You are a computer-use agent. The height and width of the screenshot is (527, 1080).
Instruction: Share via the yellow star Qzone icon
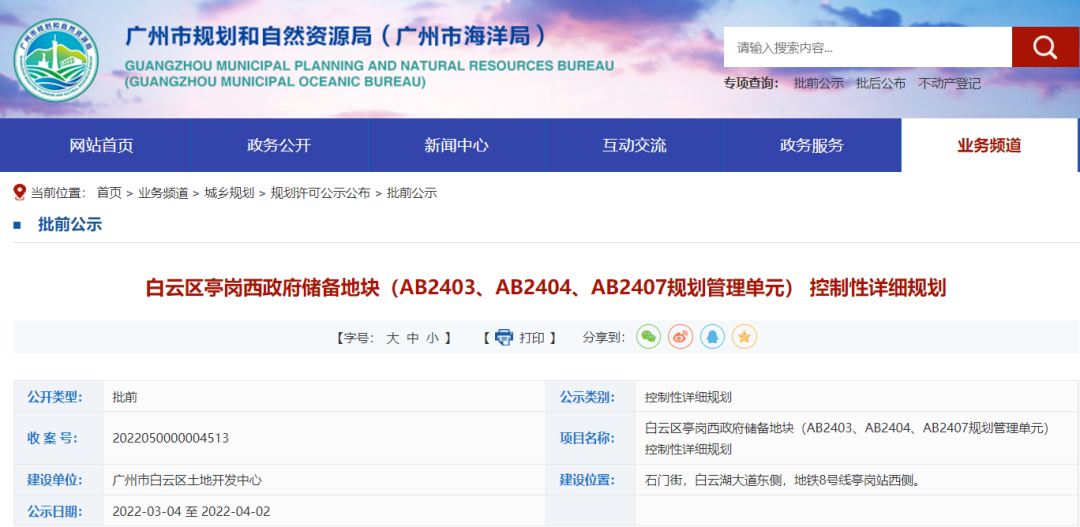[x=745, y=337]
